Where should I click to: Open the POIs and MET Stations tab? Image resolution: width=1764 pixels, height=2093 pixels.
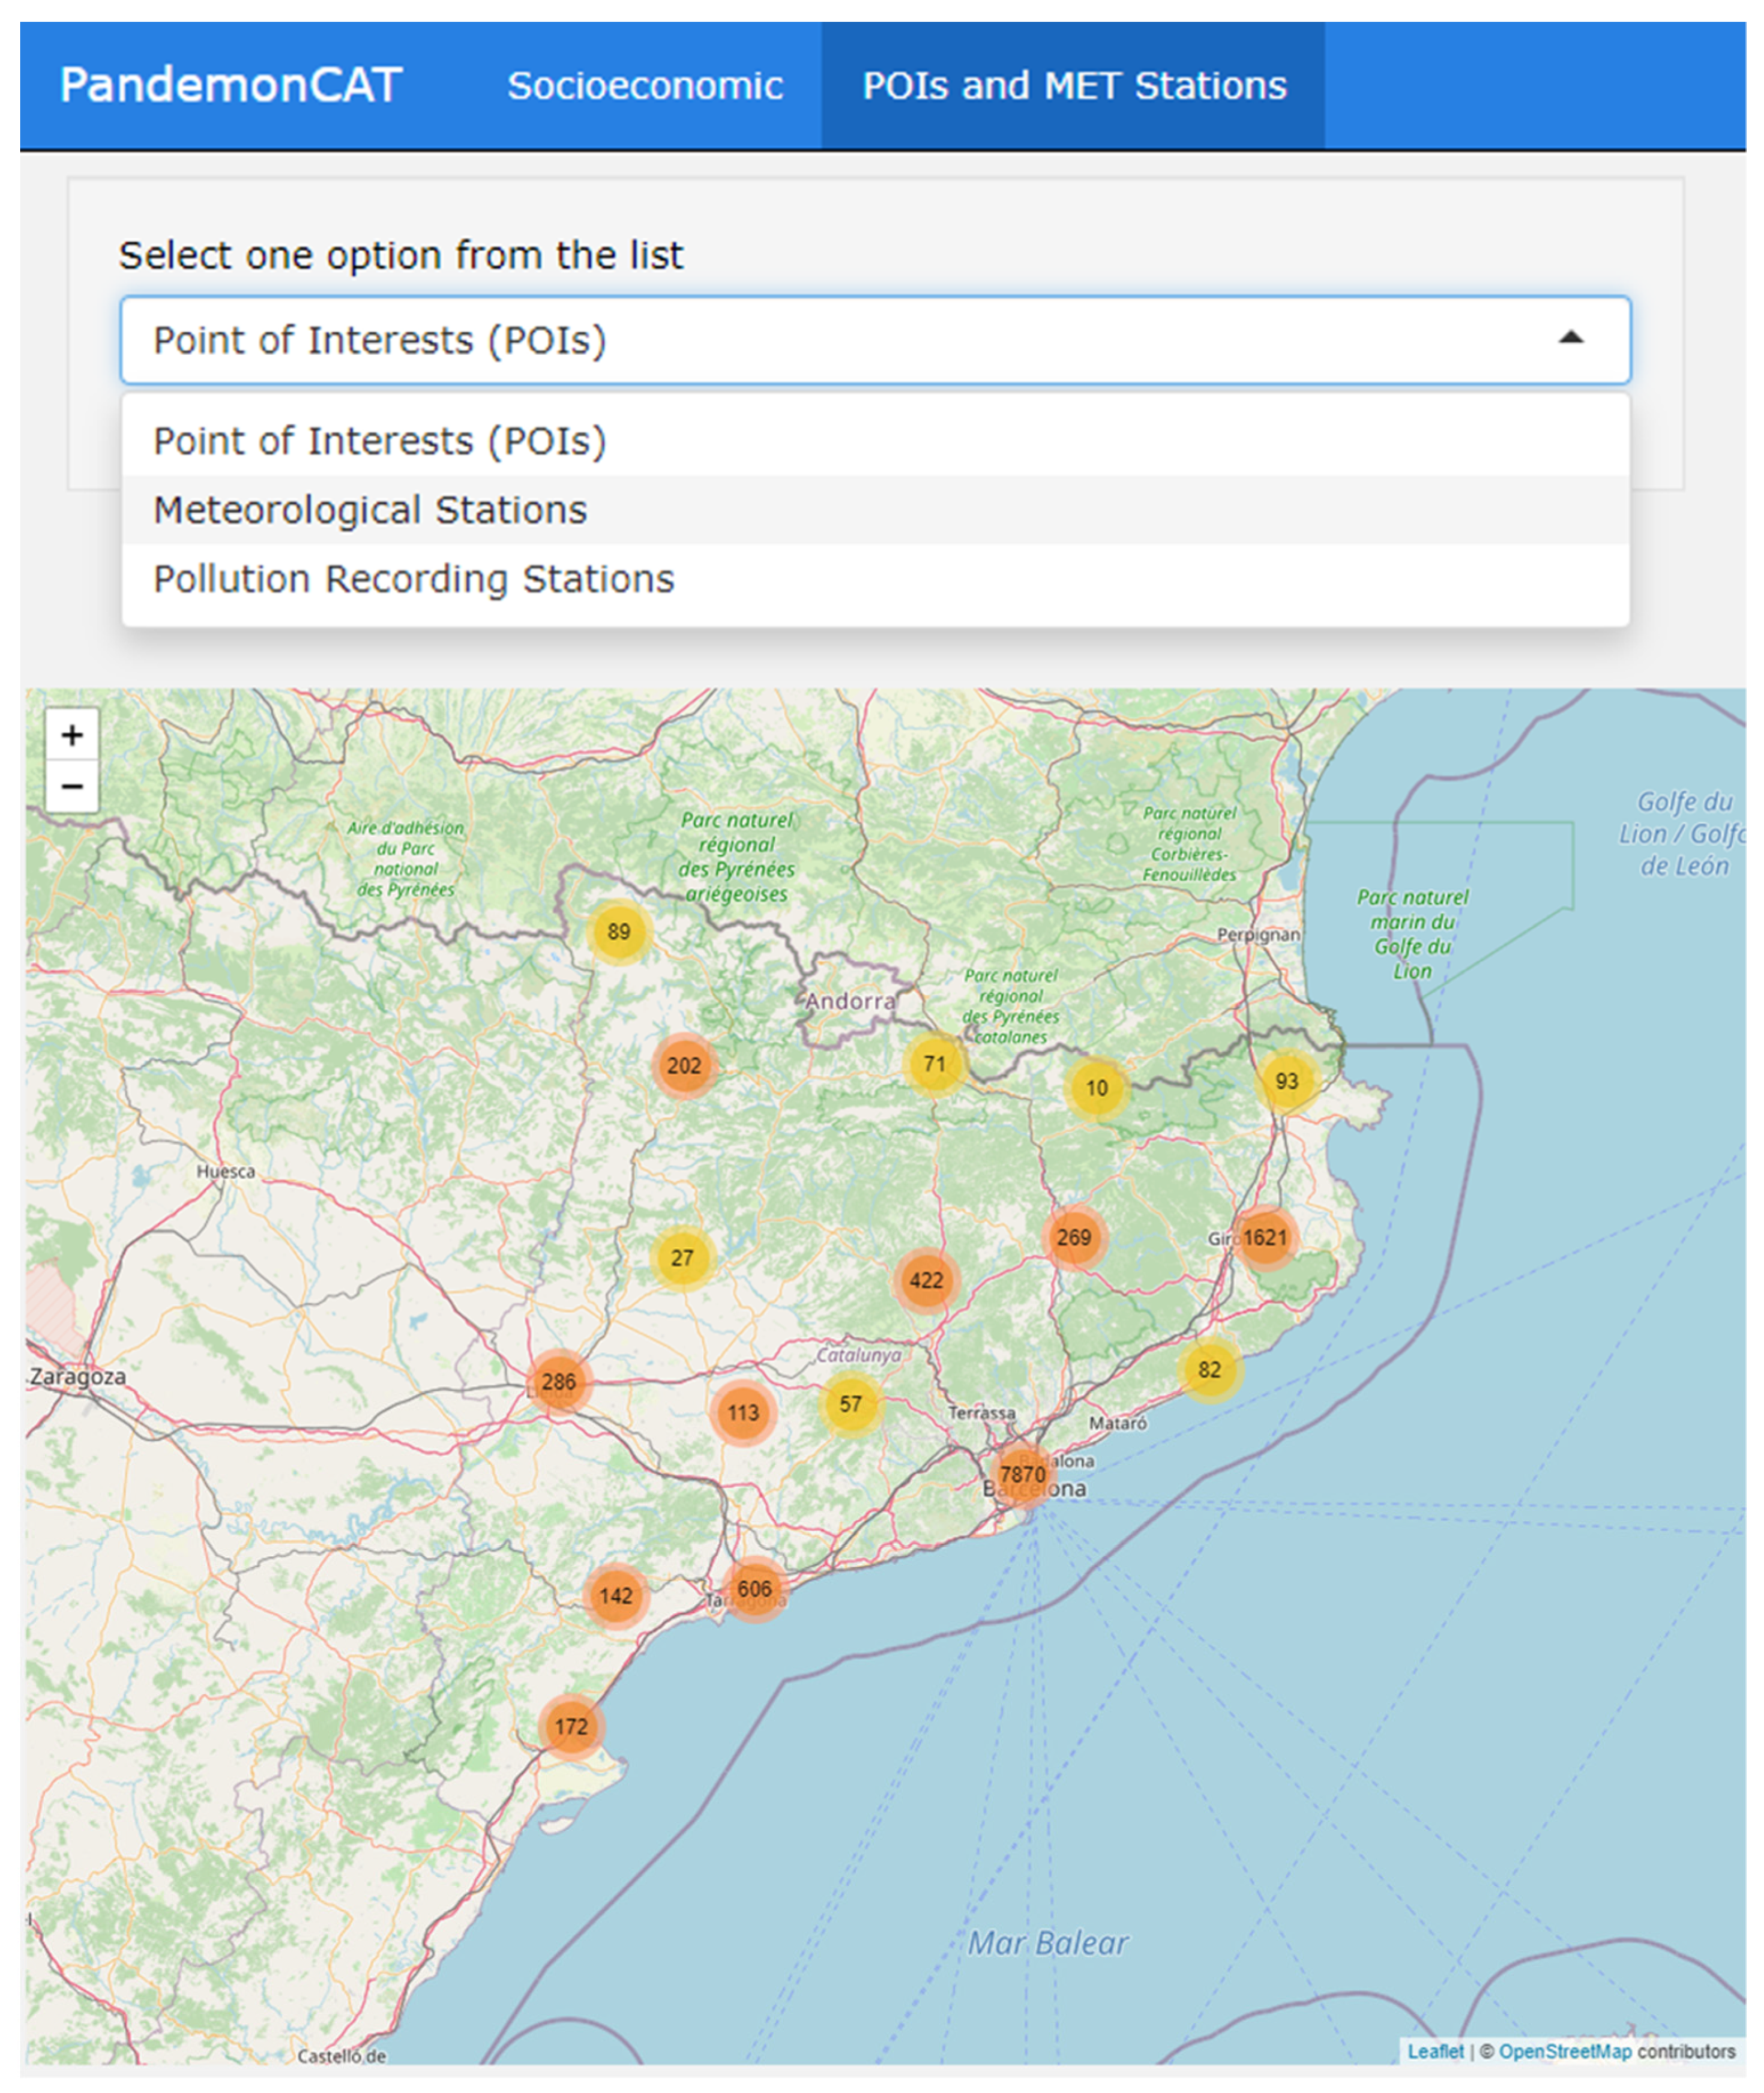(1074, 86)
